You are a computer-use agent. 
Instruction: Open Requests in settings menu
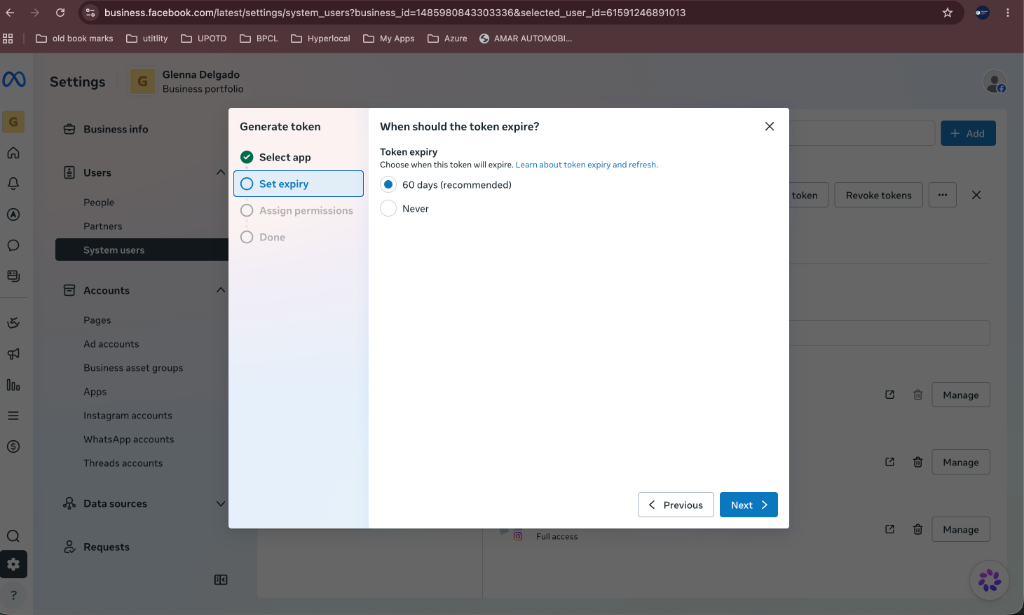pos(97,547)
